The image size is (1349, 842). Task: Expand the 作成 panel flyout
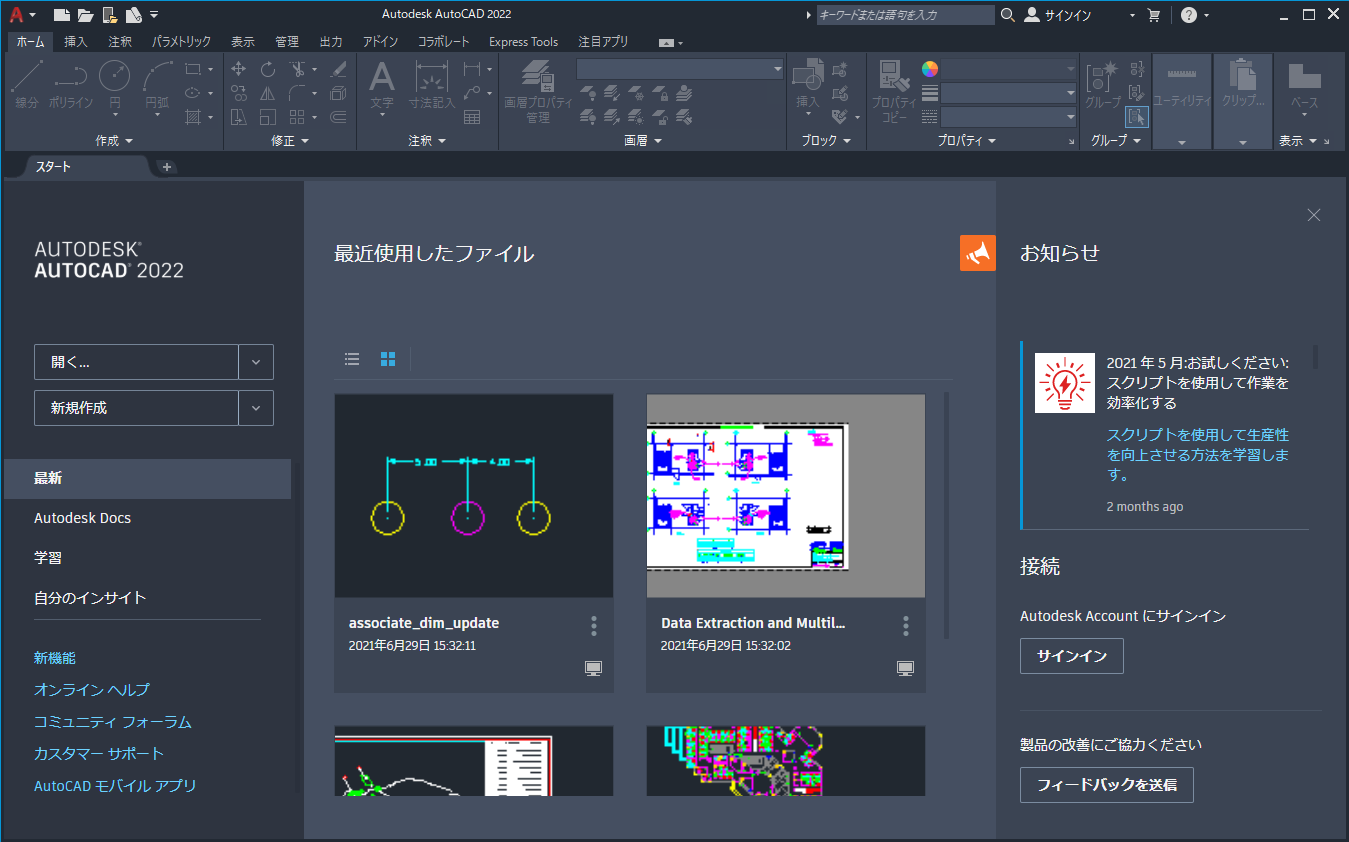[114, 141]
